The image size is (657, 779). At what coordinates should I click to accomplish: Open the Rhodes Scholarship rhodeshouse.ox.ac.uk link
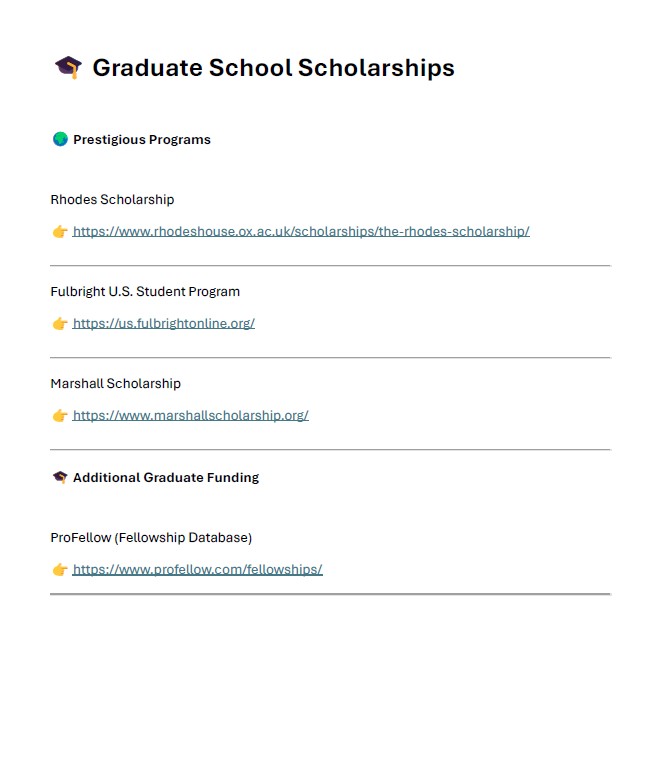pyautogui.click(x=301, y=232)
